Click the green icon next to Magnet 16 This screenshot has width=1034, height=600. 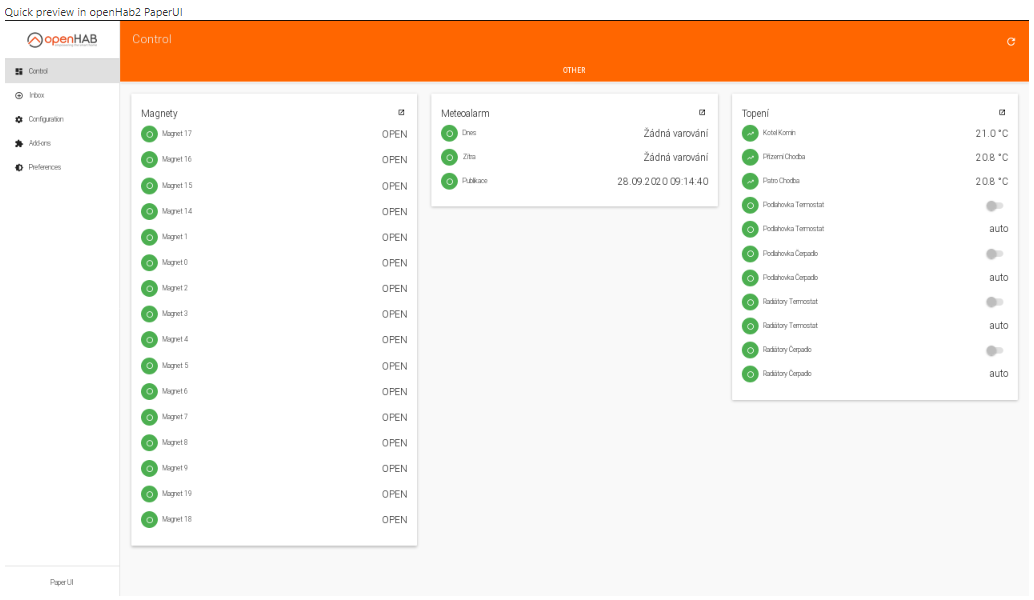(150, 160)
